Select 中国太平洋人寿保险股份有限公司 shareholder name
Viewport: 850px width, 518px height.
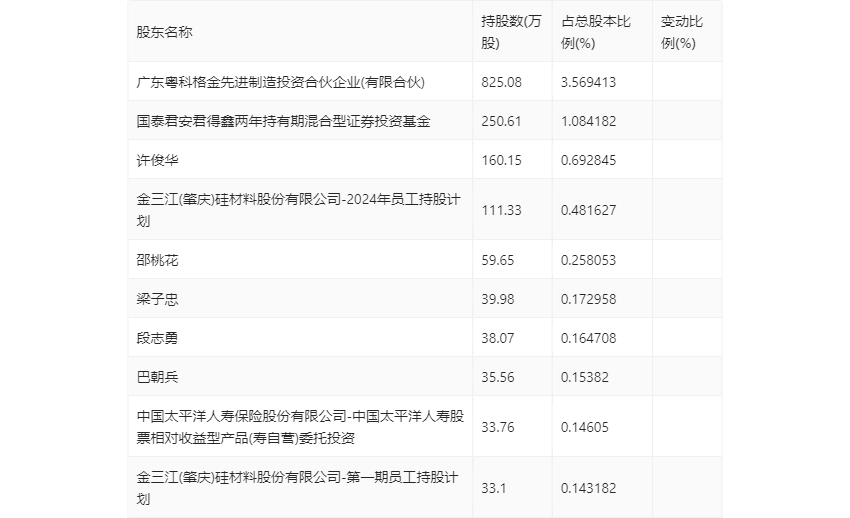coord(300,427)
